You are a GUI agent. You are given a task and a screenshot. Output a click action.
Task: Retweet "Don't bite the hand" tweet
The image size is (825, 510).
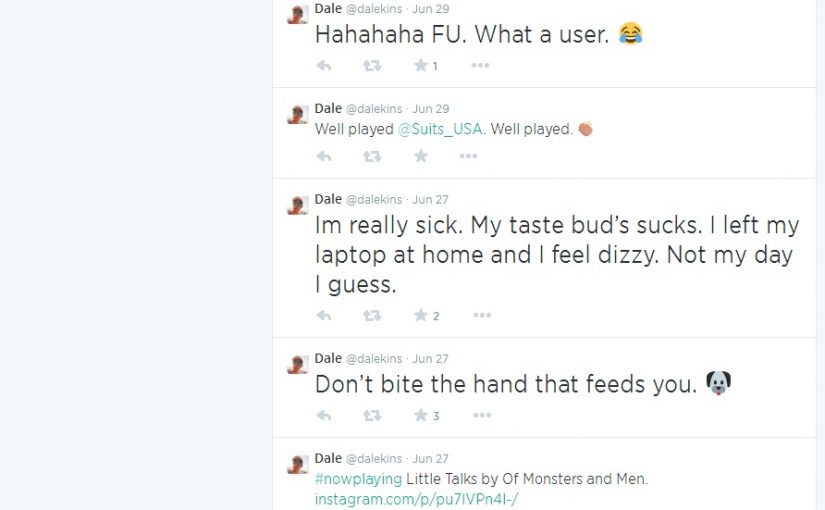point(372,416)
